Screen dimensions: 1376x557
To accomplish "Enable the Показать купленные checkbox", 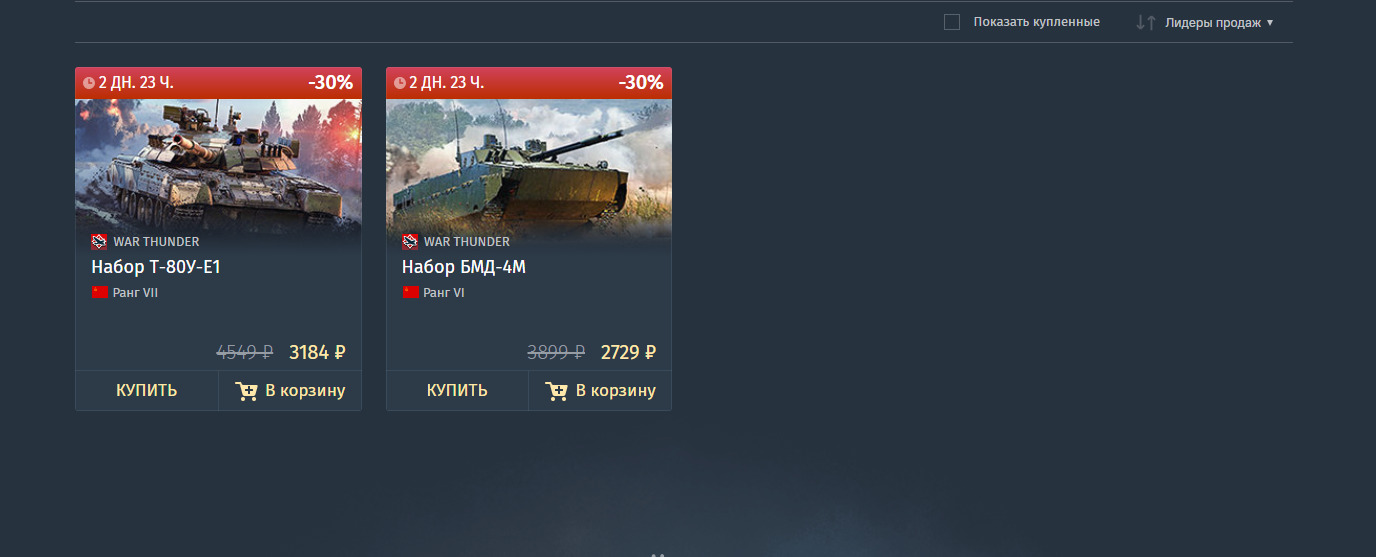I will click(x=952, y=22).
